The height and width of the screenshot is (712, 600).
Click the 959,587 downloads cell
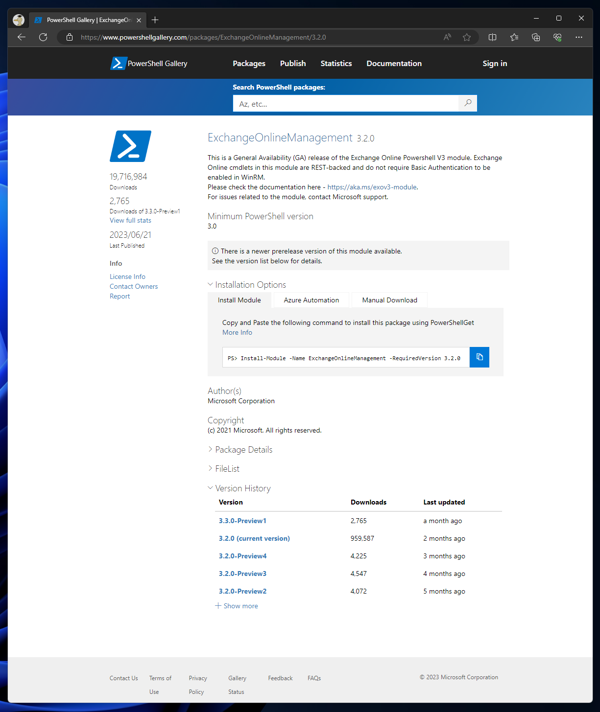click(x=362, y=539)
